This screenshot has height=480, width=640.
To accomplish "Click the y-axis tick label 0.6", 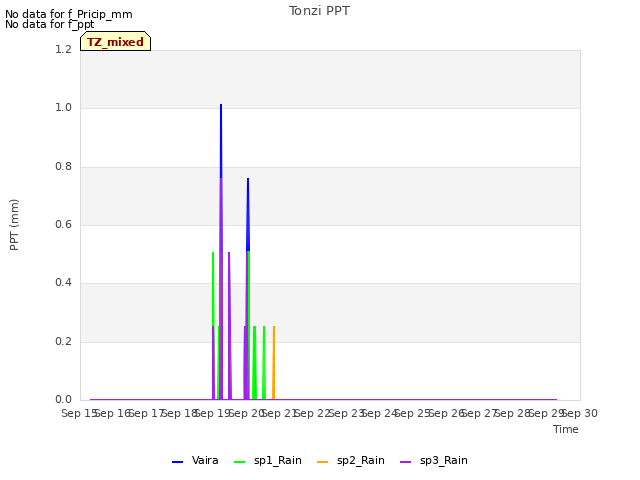I will [64, 224].
